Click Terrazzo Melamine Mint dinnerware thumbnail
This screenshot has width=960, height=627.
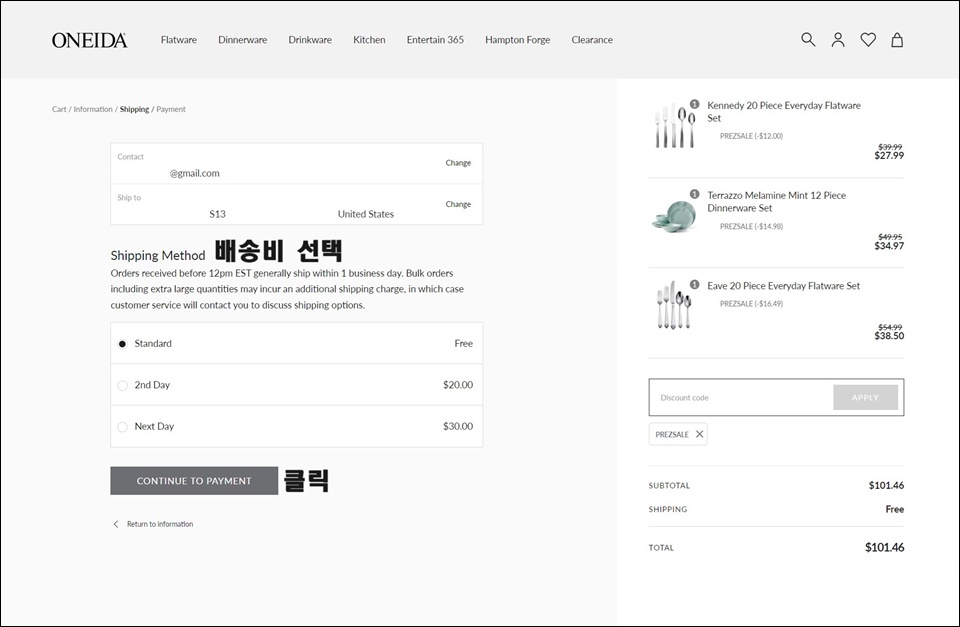tap(675, 216)
